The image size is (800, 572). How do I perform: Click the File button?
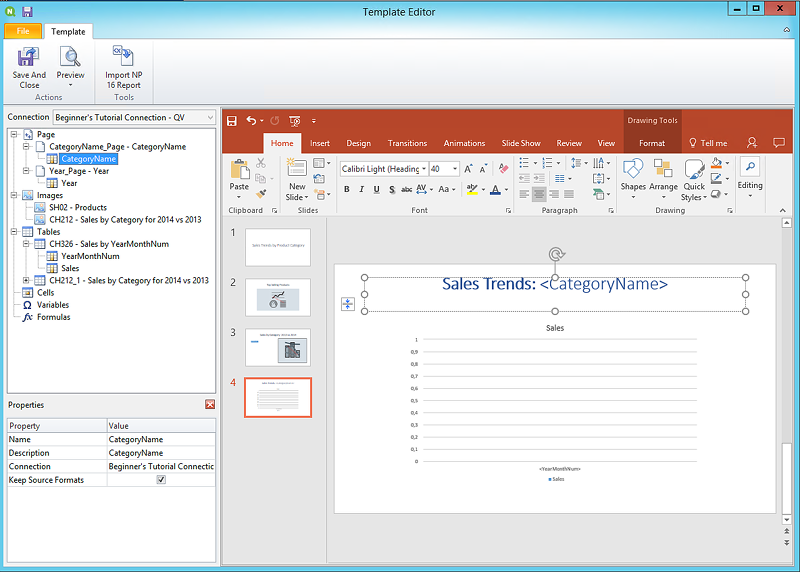22,32
